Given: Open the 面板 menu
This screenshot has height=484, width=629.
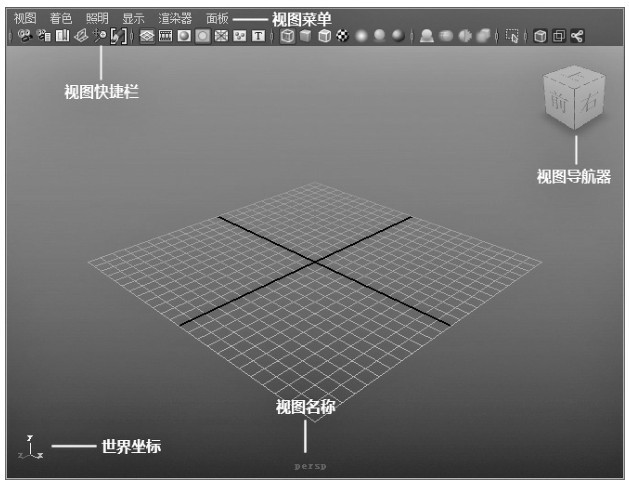Looking at the screenshot, I should pos(217,18).
